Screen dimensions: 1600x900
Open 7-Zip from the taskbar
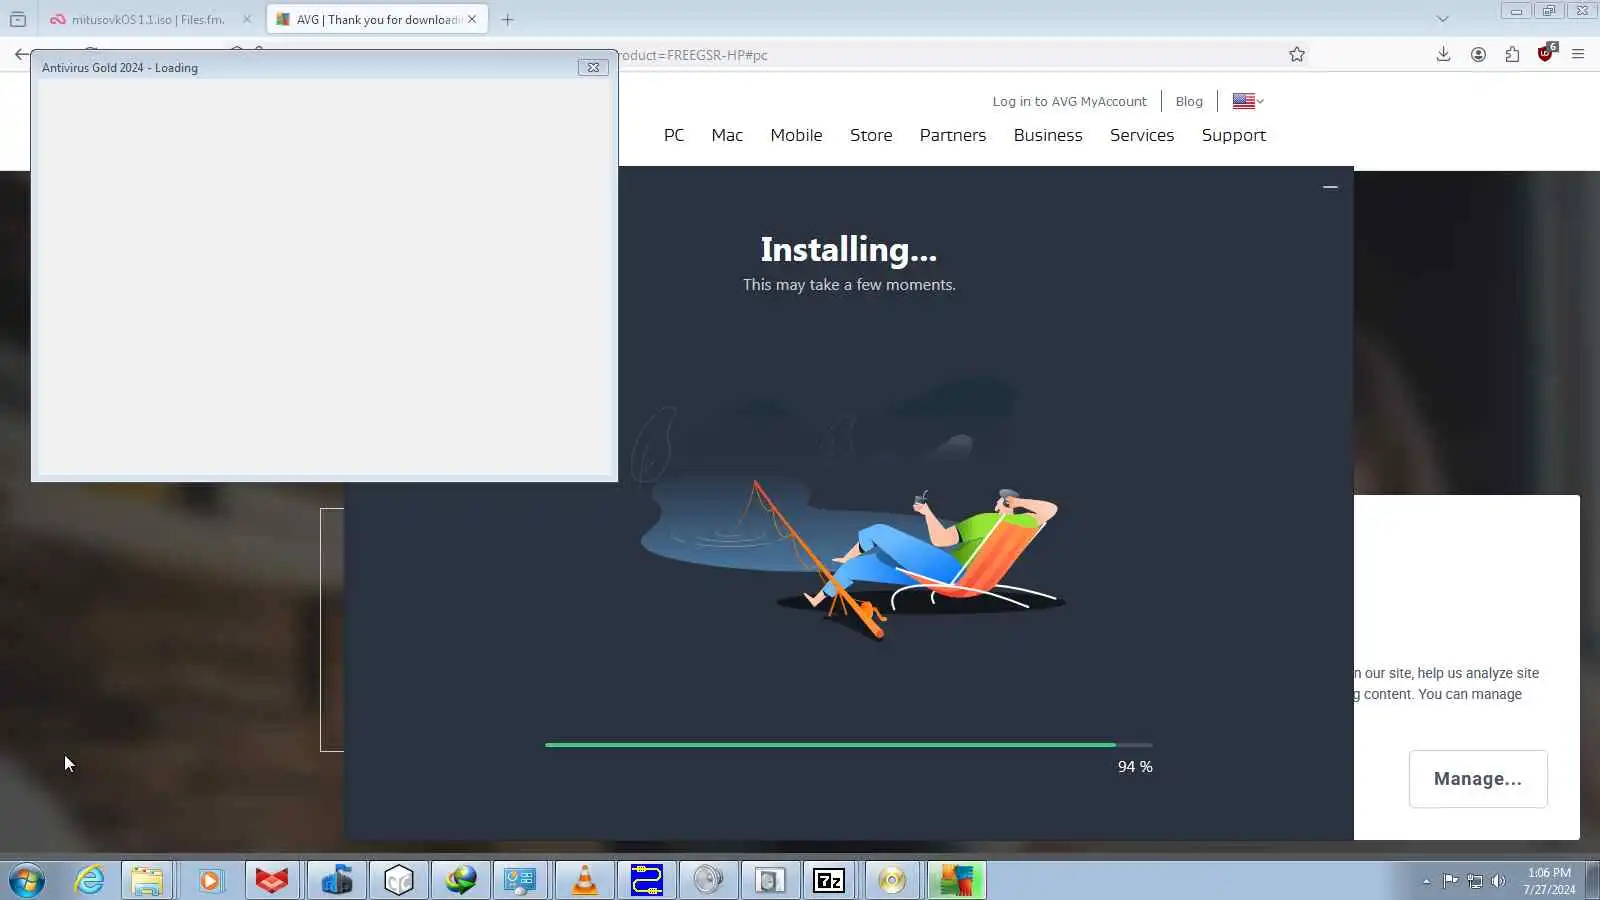(829, 880)
